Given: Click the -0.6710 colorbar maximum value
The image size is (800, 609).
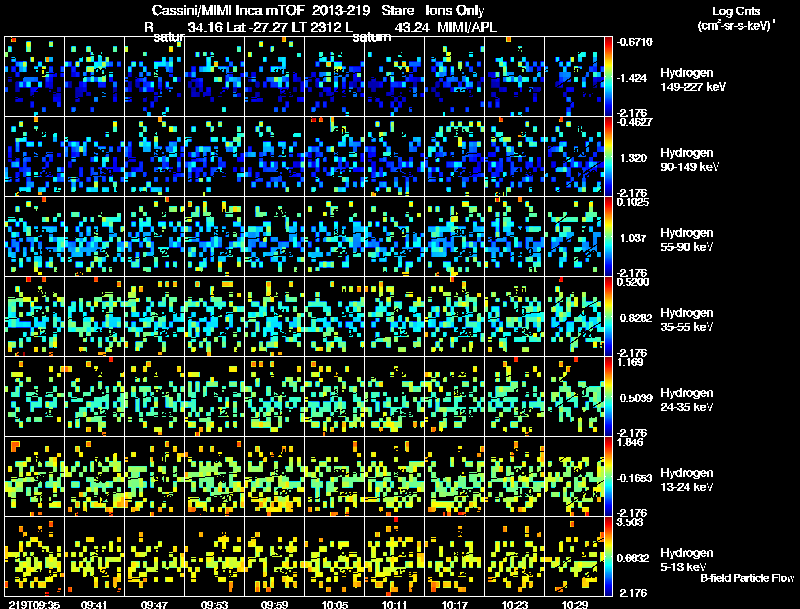Looking at the screenshot, I should (635, 42).
